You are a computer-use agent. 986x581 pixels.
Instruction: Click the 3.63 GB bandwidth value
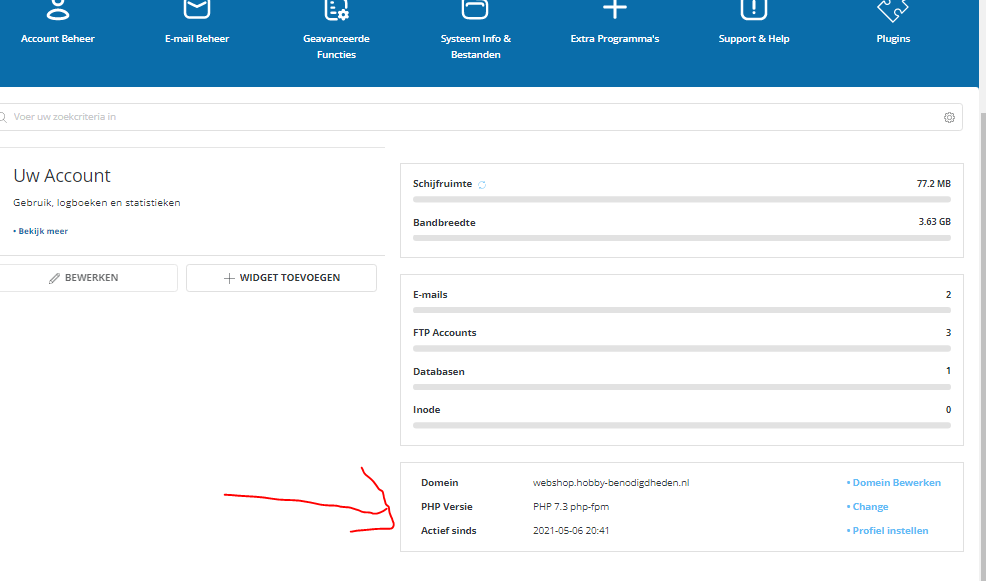click(934, 222)
